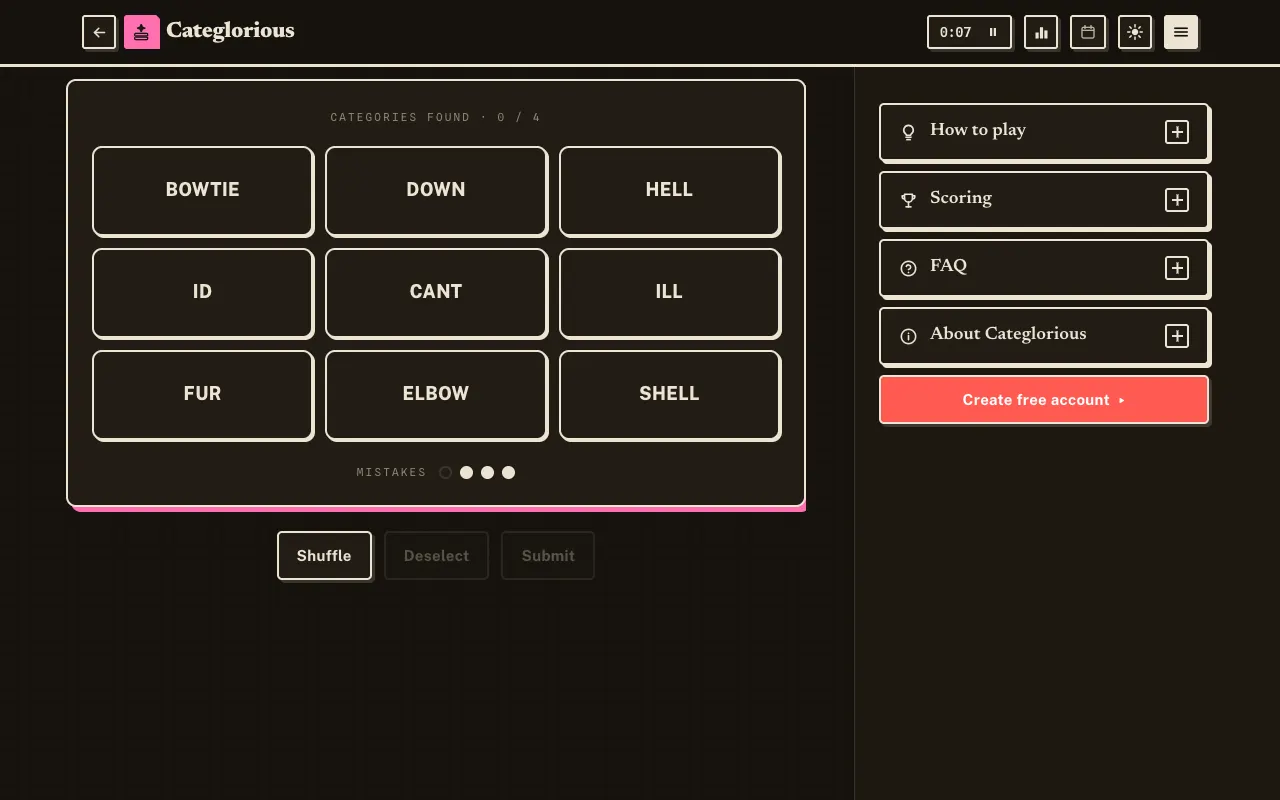Image resolution: width=1280 pixels, height=800 pixels.
Task: Open the hamburger menu
Action: (1181, 32)
